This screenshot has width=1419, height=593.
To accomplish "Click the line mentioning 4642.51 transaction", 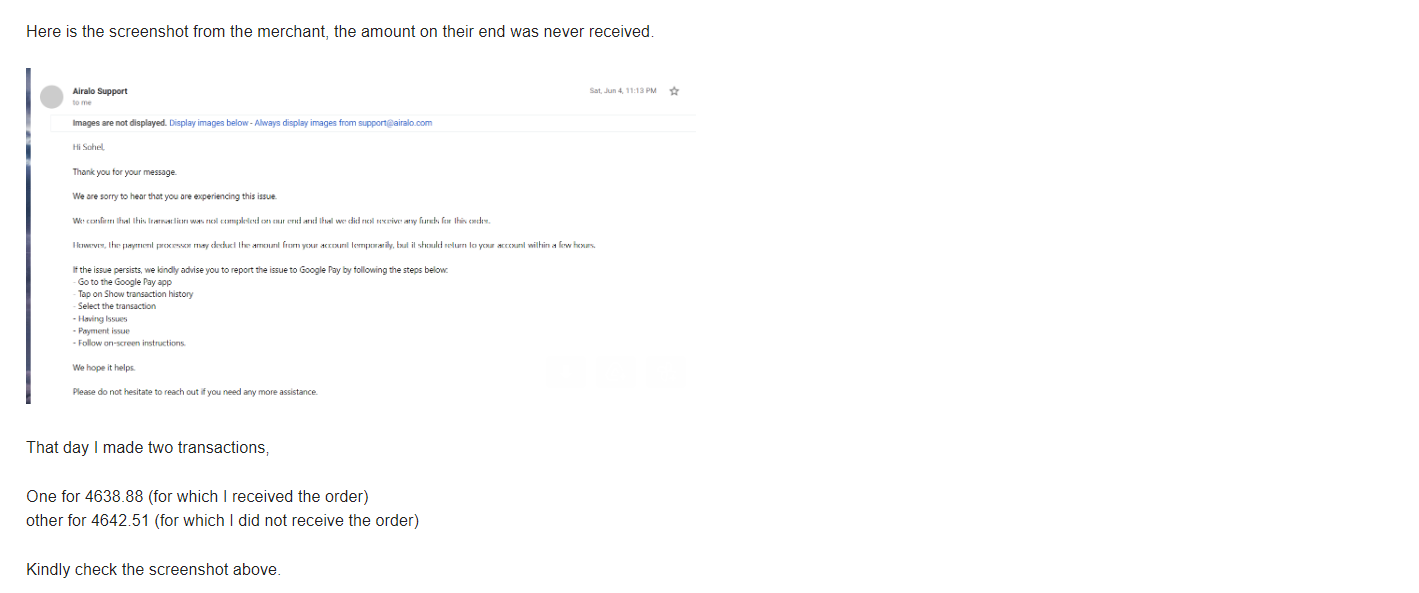I will (223, 520).
